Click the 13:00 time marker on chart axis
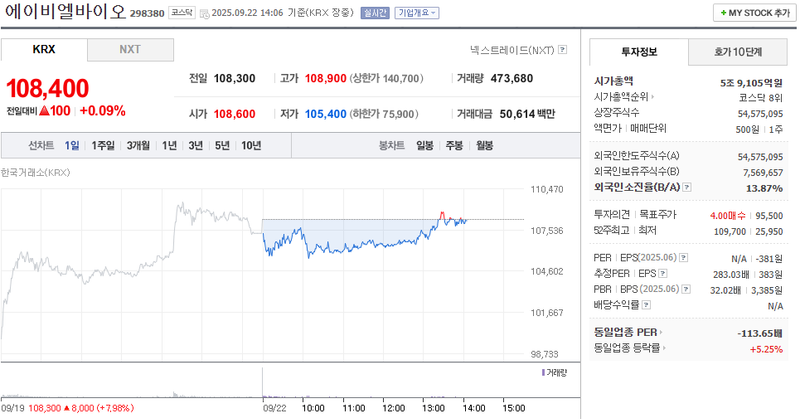Viewport: 800px width, 419px height. [x=433, y=408]
